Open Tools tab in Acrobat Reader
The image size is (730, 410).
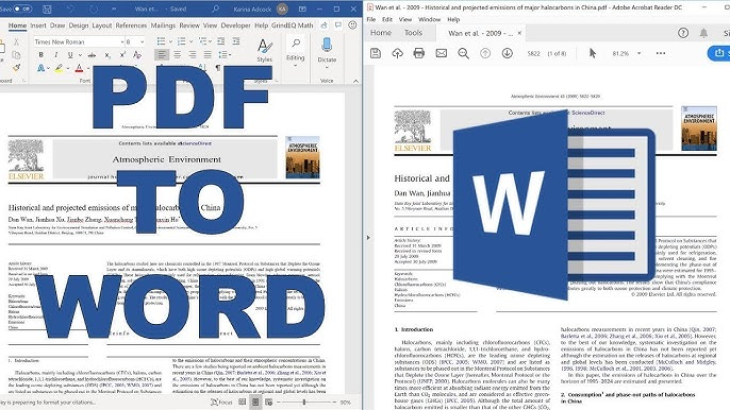coord(413,33)
